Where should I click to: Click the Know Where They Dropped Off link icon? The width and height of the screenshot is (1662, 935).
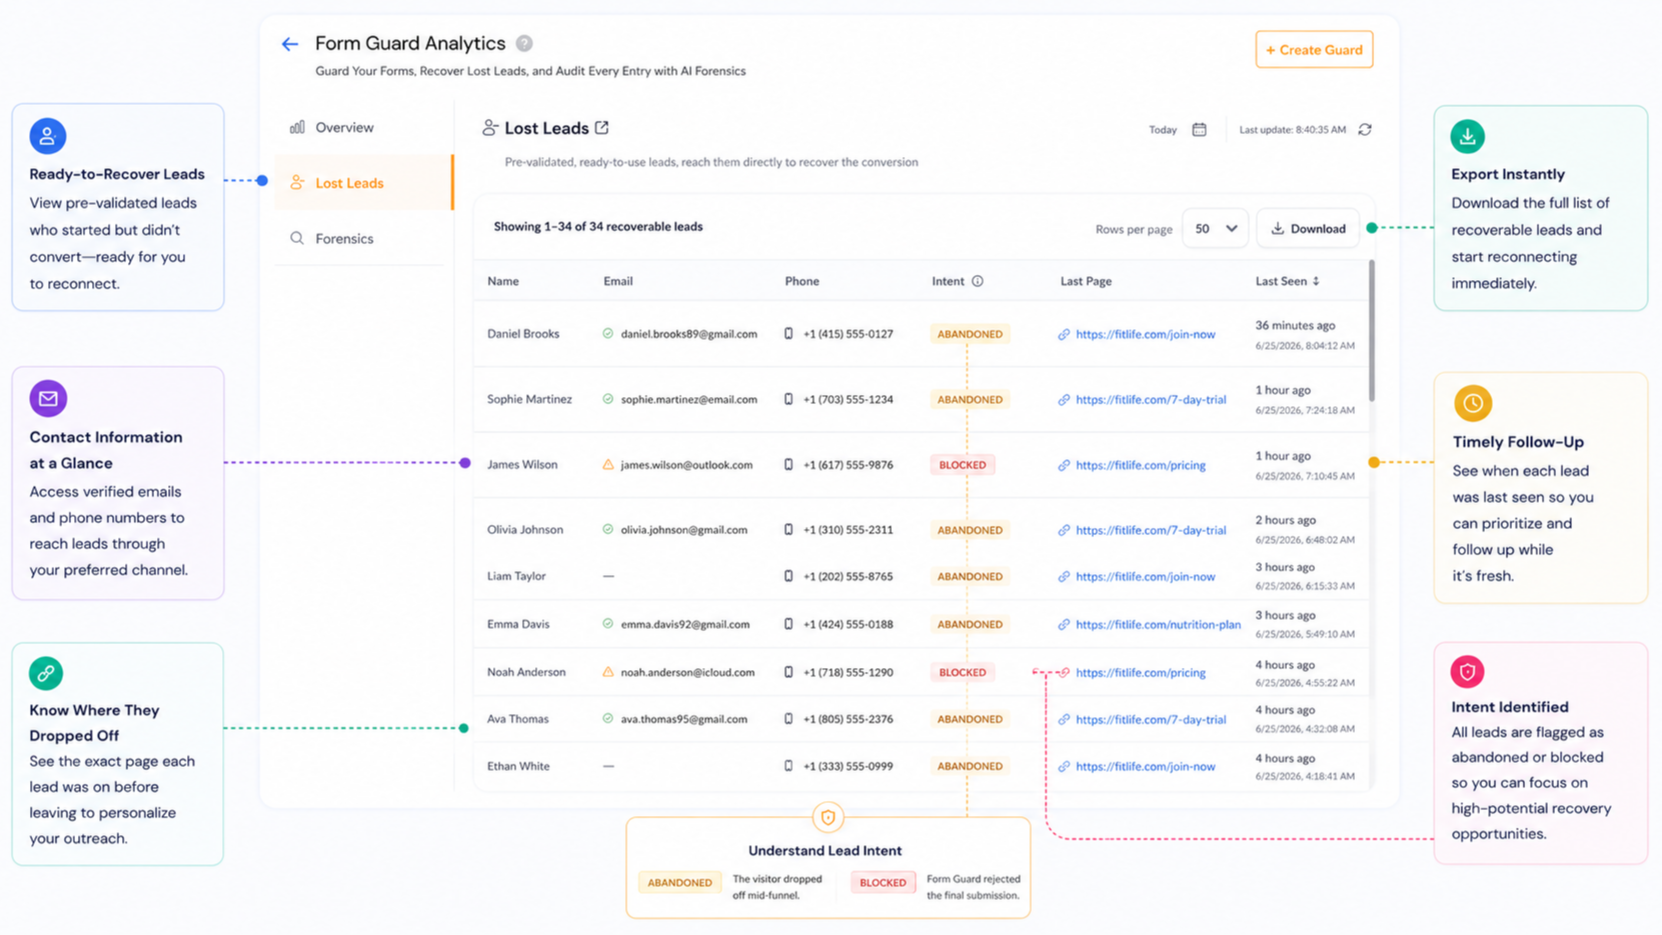[46, 674]
